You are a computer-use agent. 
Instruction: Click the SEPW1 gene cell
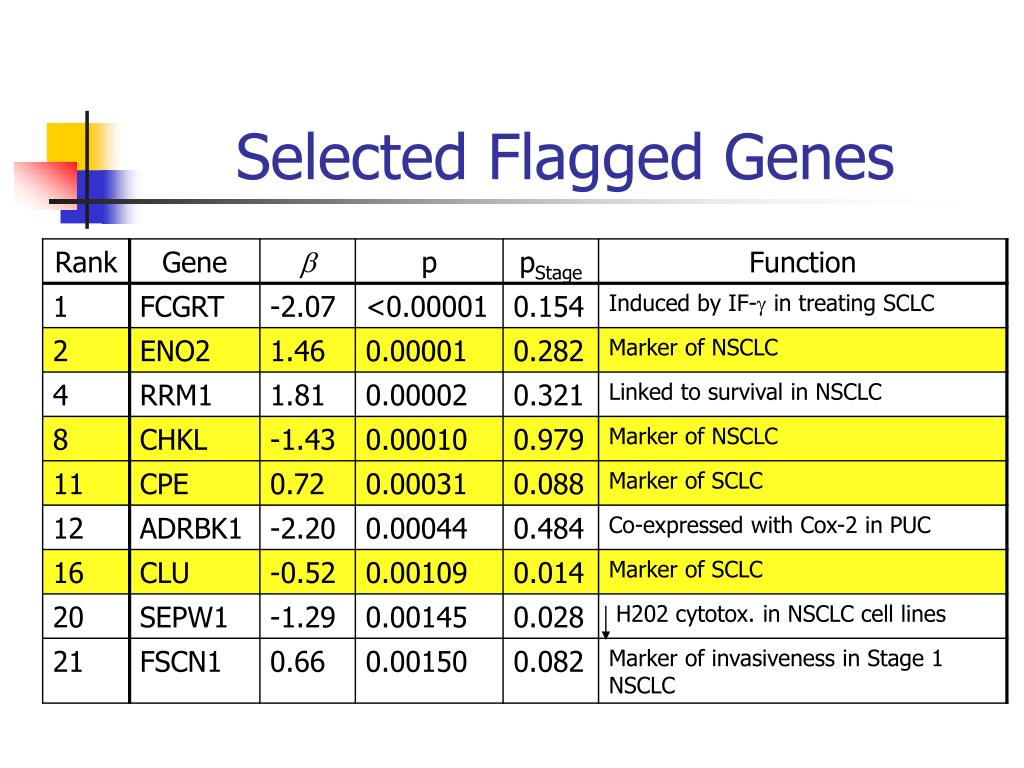(x=195, y=617)
